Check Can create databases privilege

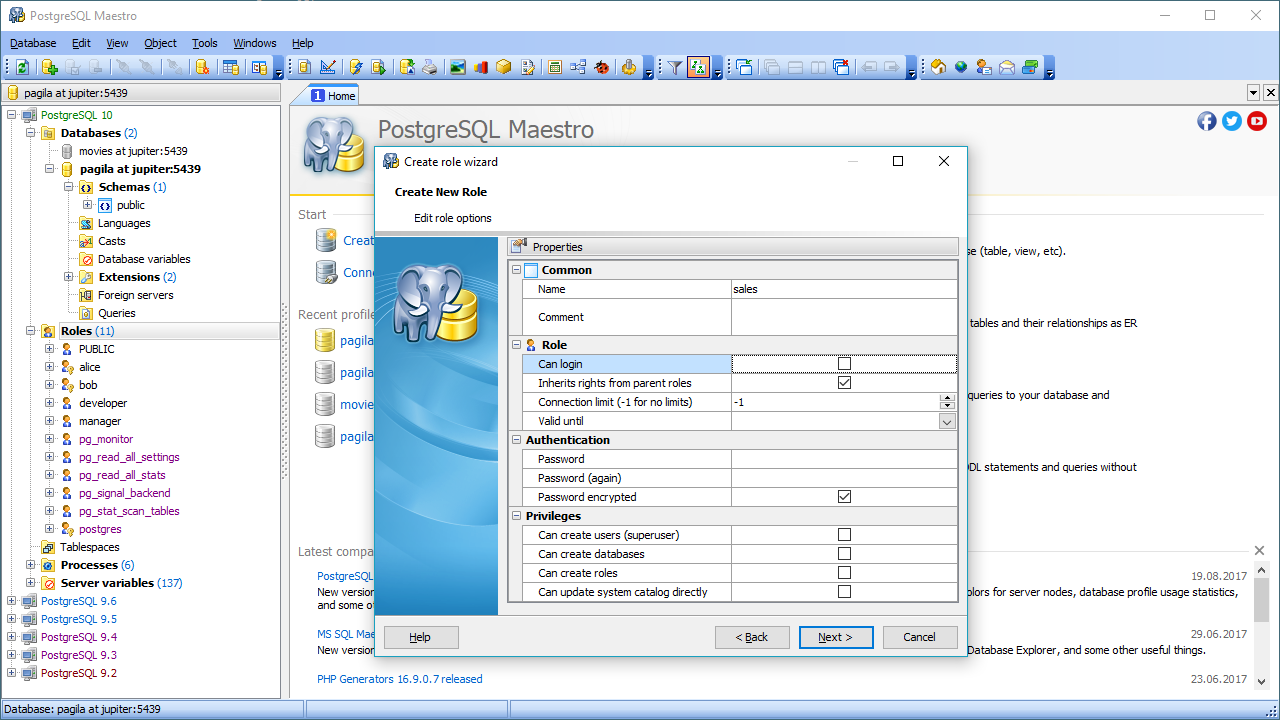(x=845, y=554)
